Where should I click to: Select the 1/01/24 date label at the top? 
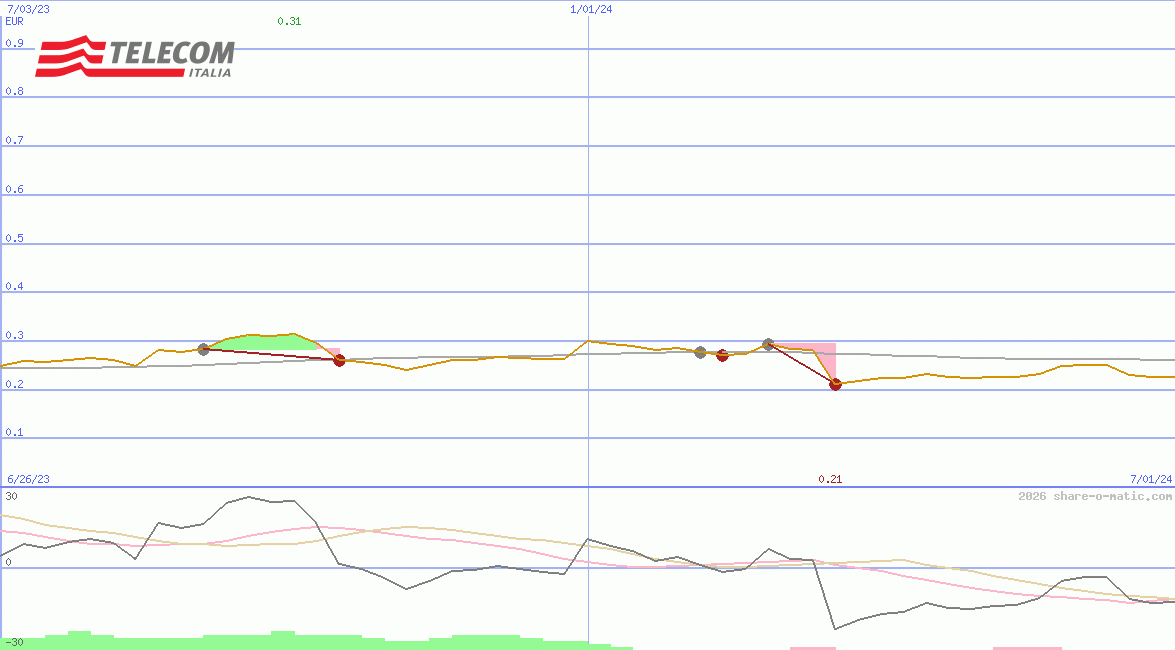coord(591,9)
